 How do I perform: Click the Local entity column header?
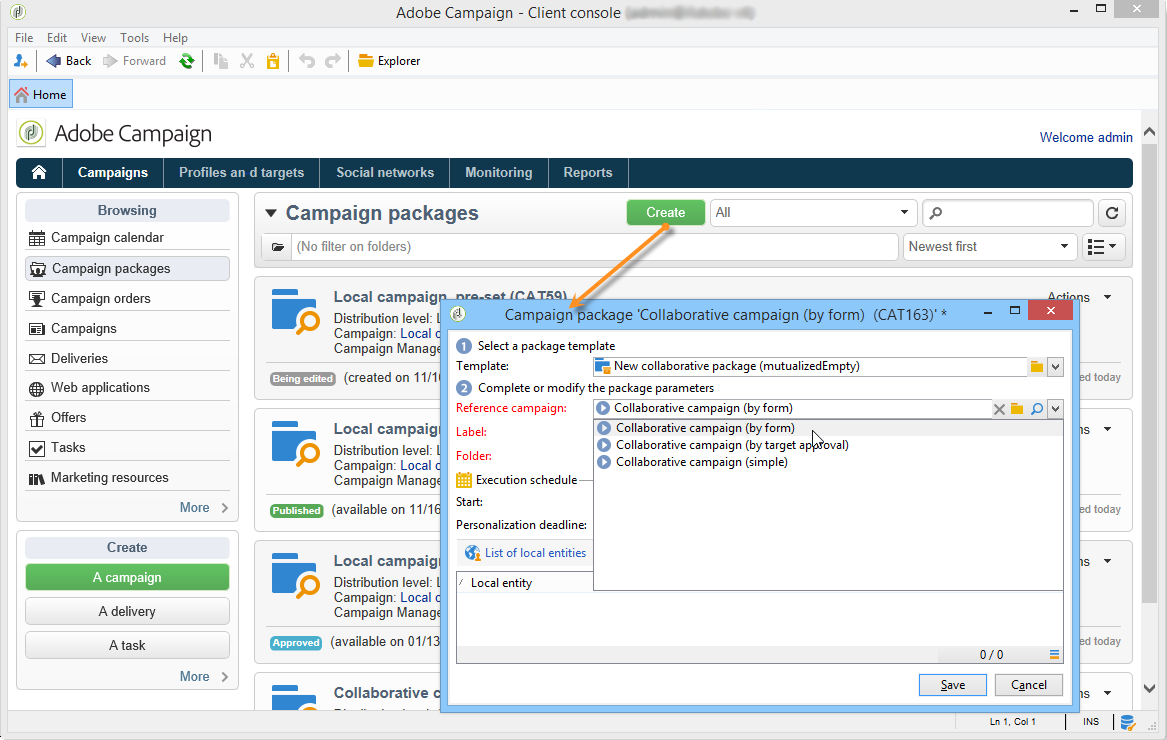pyautogui.click(x=525, y=583)
